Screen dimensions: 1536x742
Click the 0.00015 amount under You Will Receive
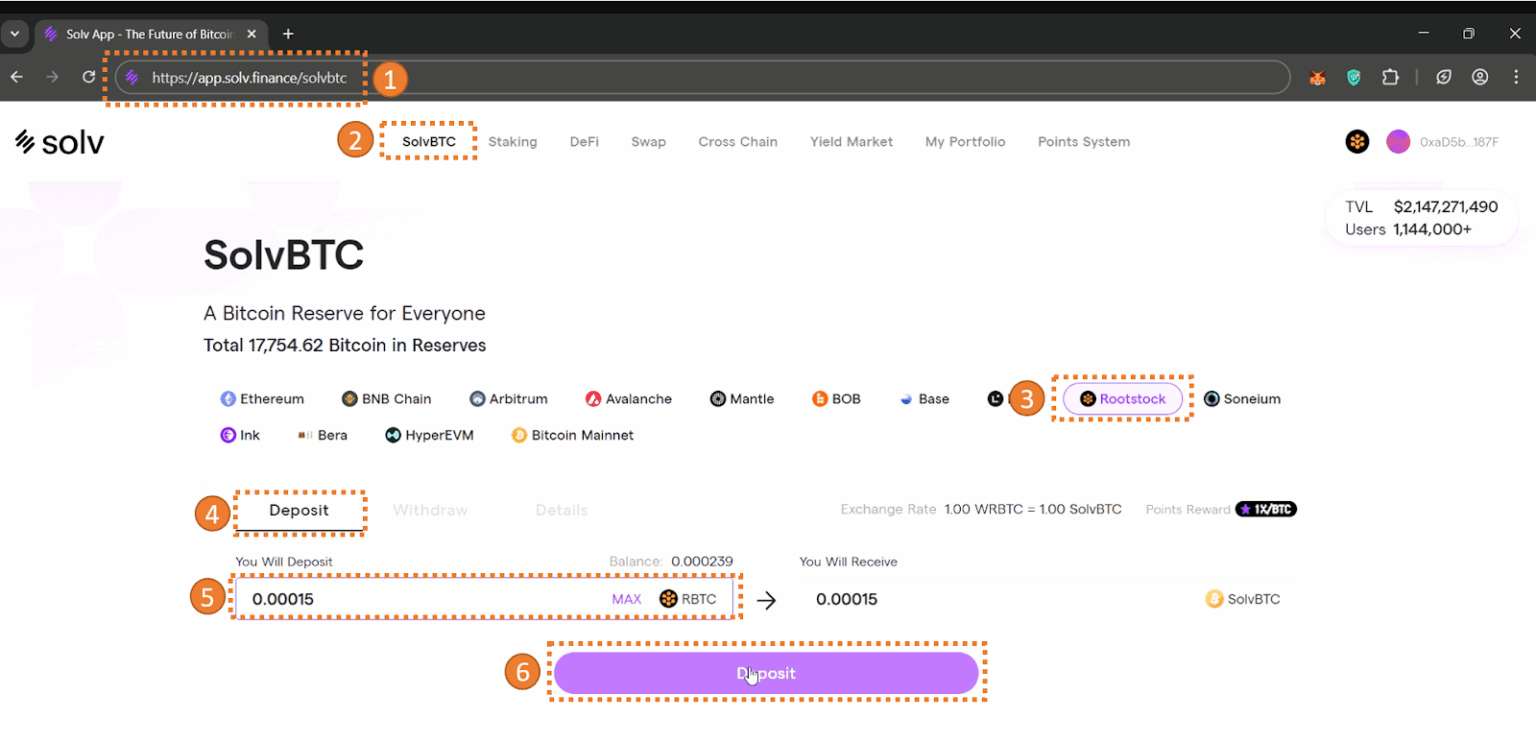pyautogui.click(x=847, y=599)
